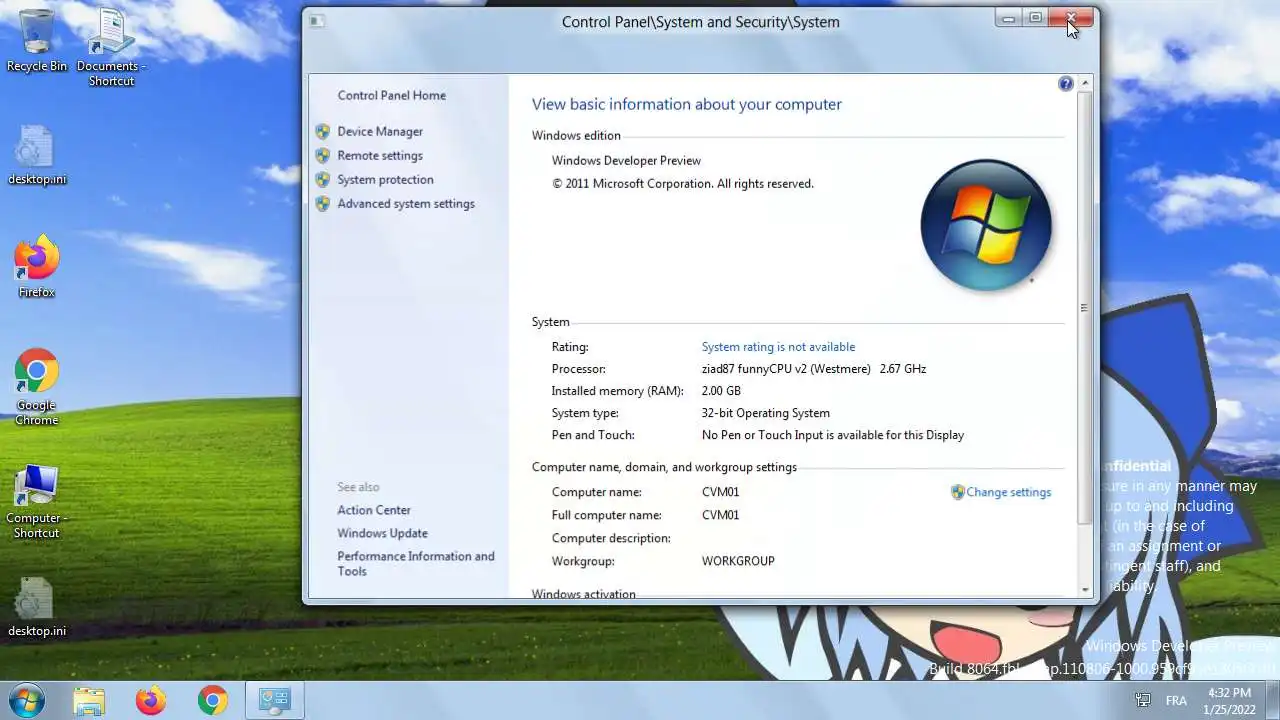Click the '2.00 GB' installed memory value
The width and height of the screenshot is (1280, 720).
pyautogui.click(x=721, y=391)
